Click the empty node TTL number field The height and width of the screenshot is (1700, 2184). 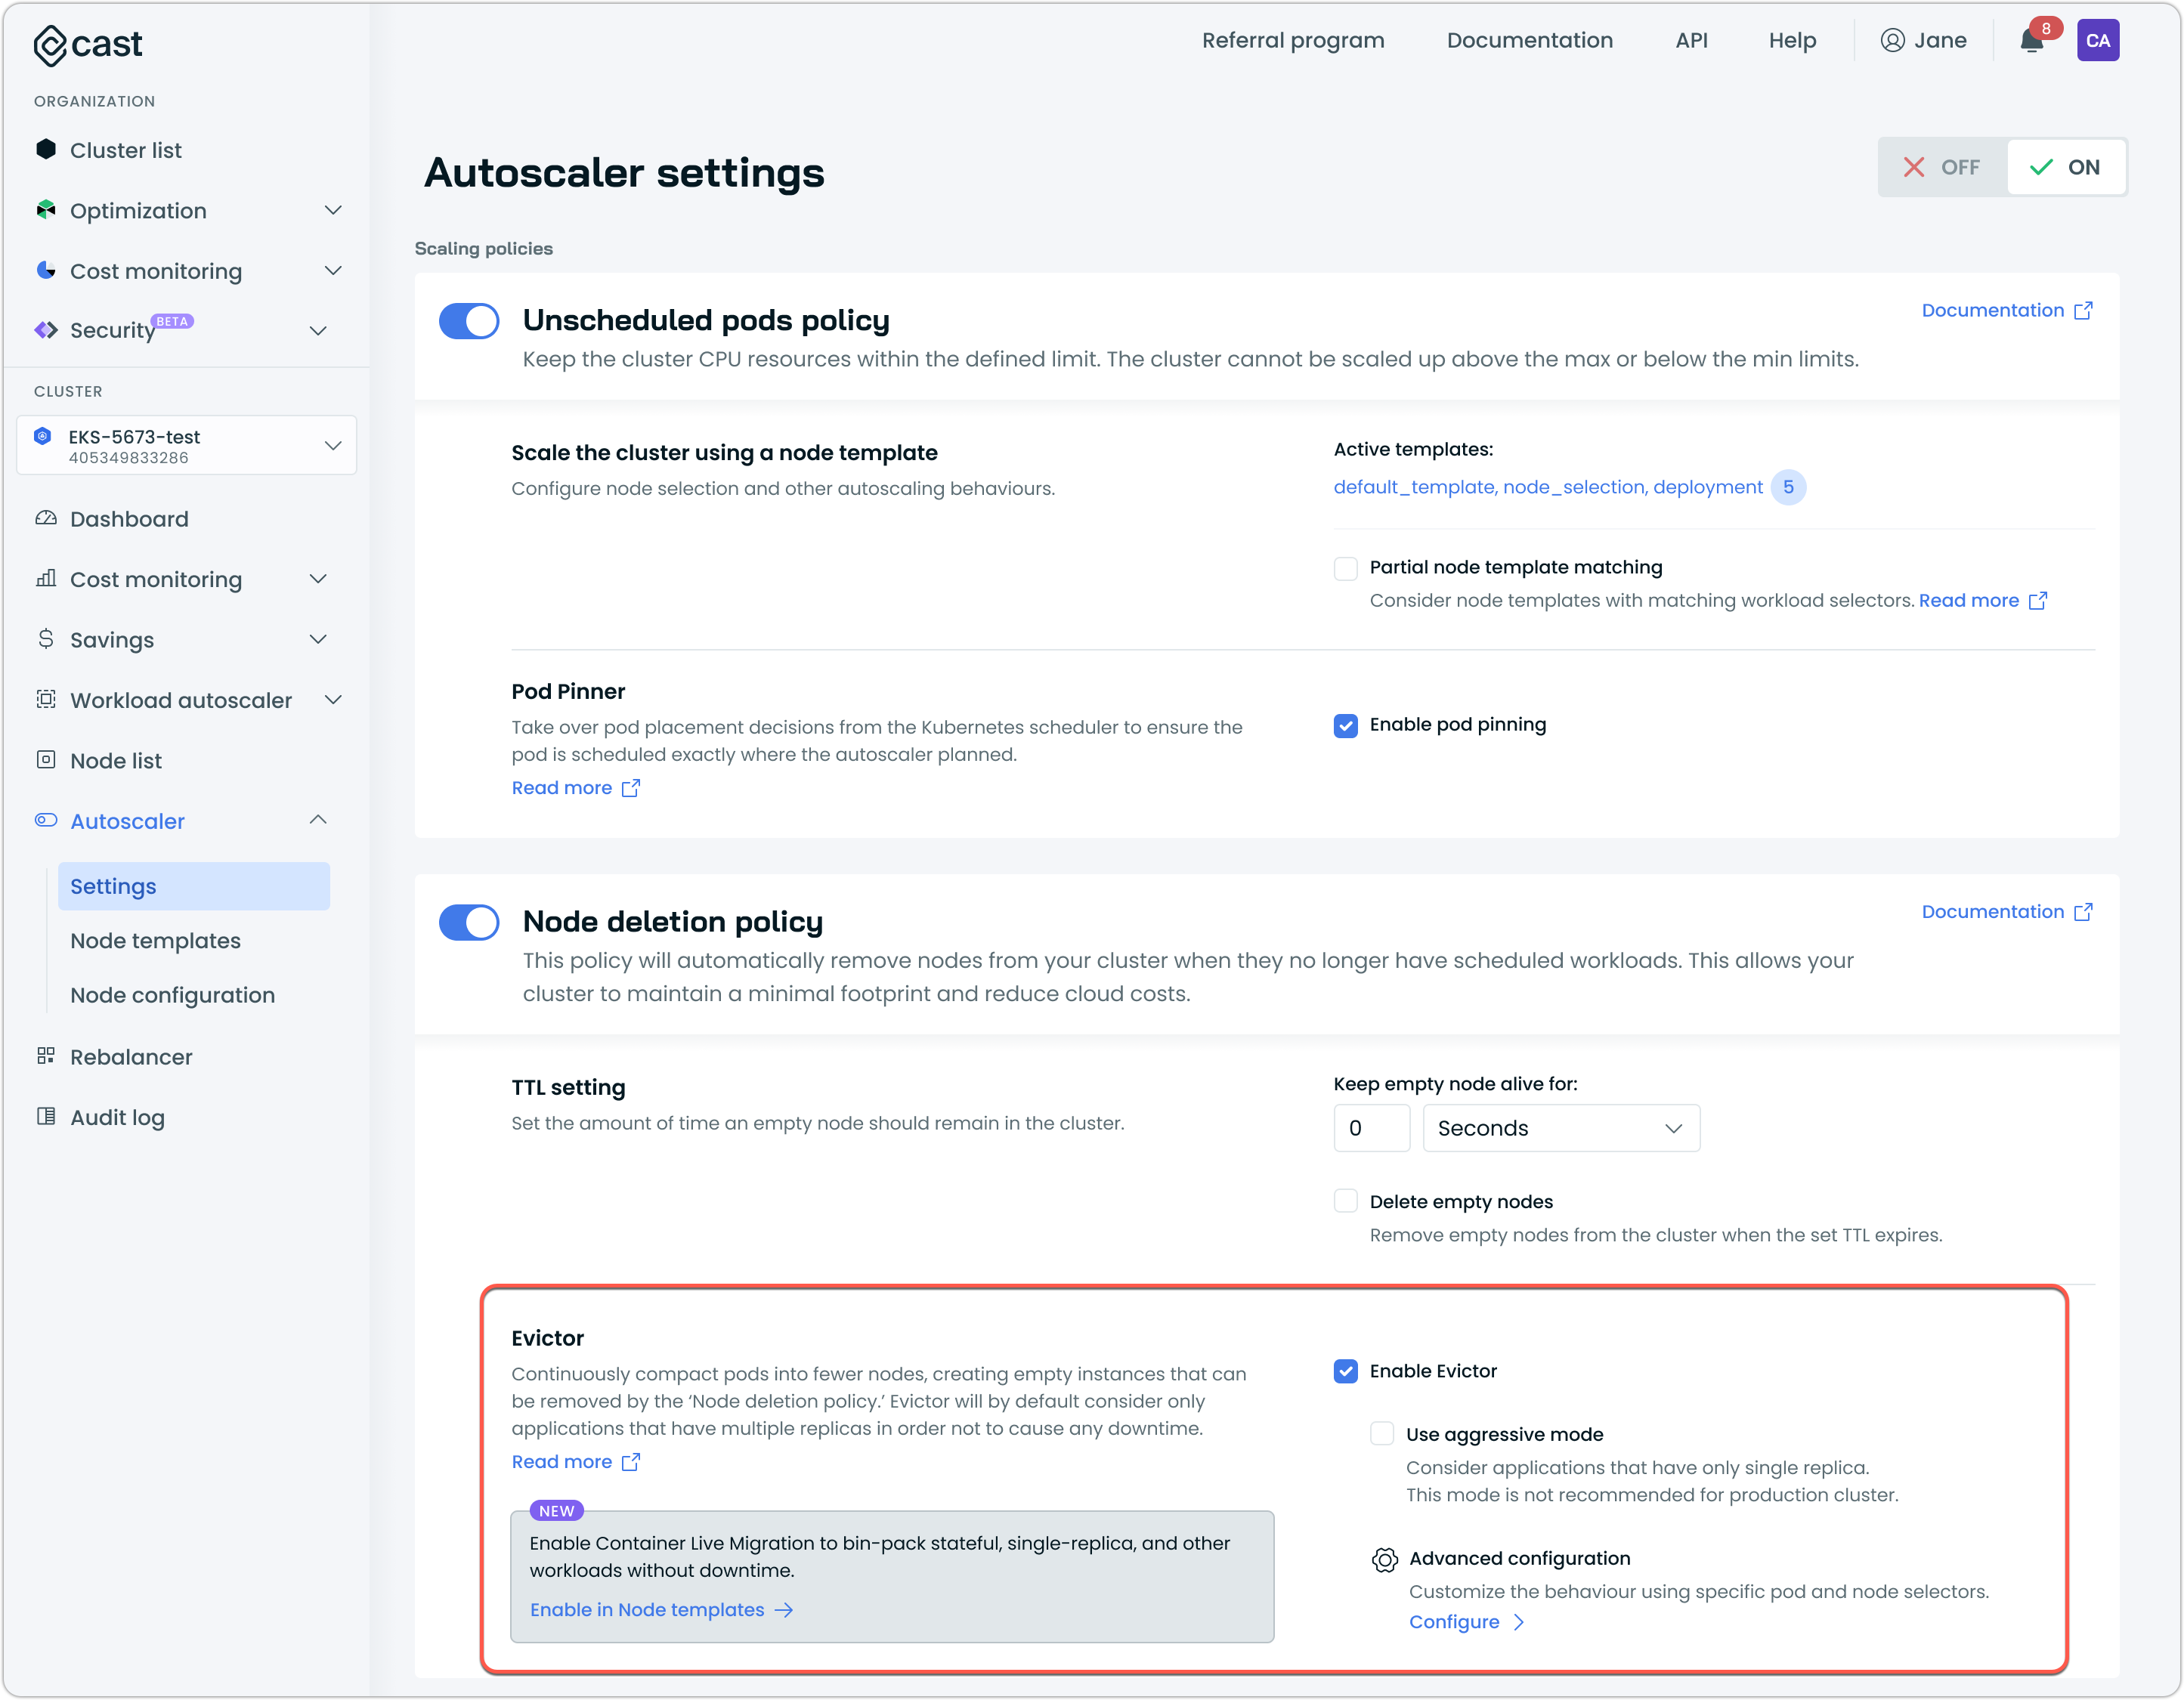click(x=1371, y=1128)
